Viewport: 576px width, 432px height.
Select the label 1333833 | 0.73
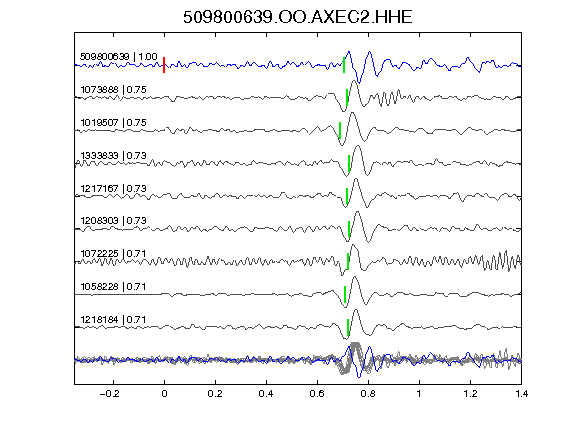click(x=114, y=155)
